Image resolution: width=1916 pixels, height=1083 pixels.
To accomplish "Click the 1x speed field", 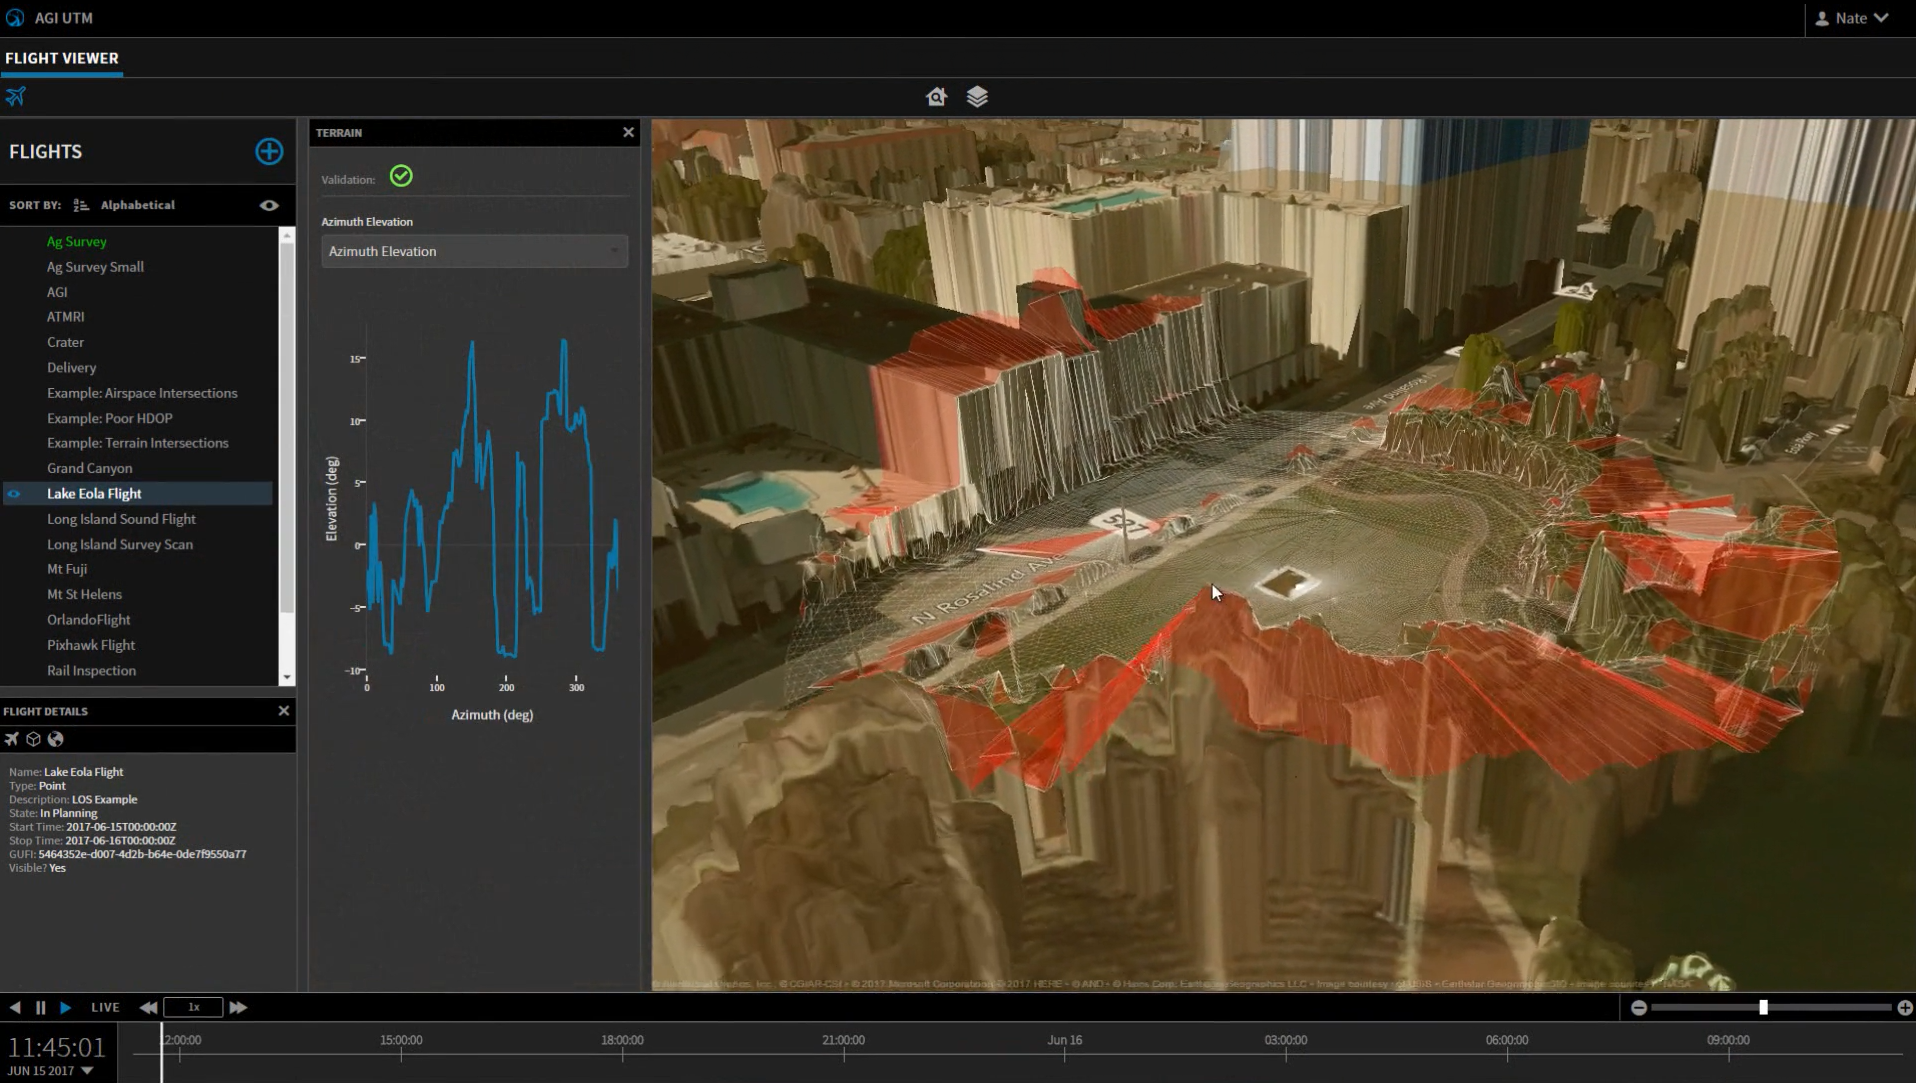I will click(193, 1007).
